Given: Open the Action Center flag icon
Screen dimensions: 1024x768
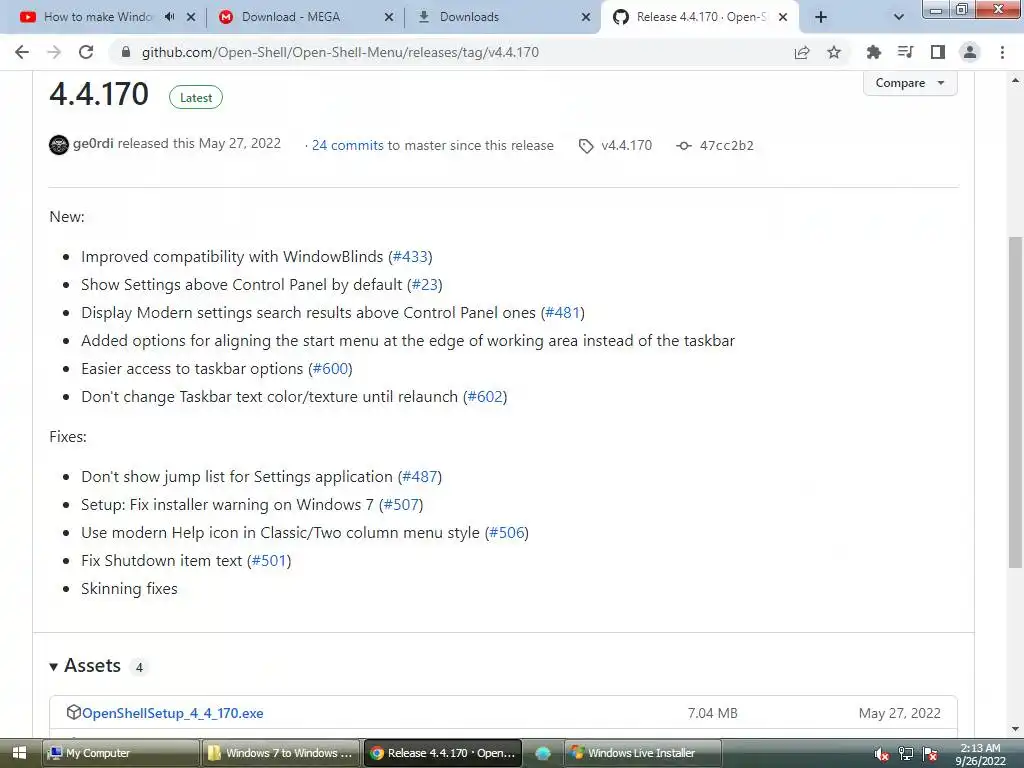Looking at the screenshot, I should pos(931,754).
